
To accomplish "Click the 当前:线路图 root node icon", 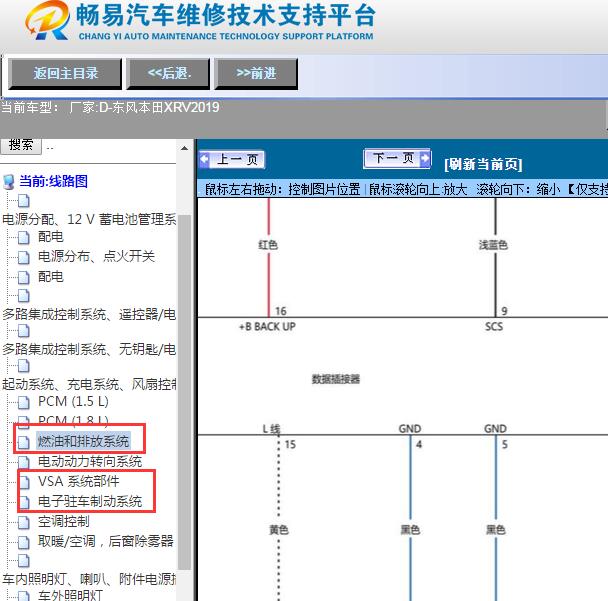I will coord(9,181).
